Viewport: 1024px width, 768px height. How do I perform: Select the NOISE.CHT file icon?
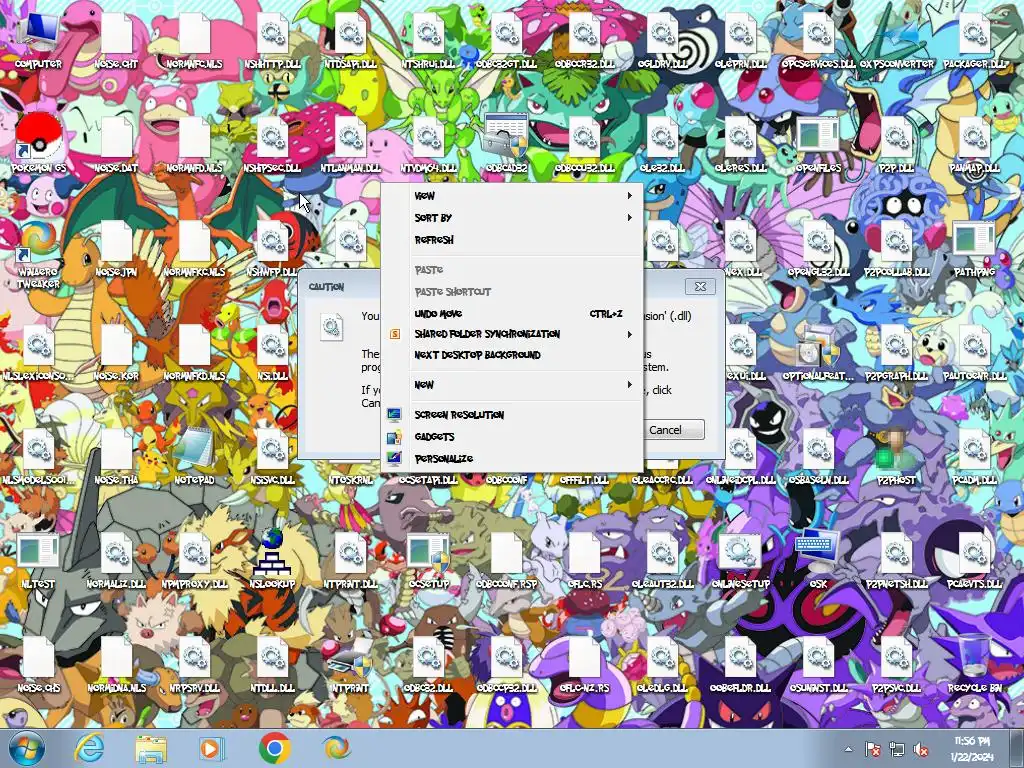pyautogui.click(x=116, y=40)
